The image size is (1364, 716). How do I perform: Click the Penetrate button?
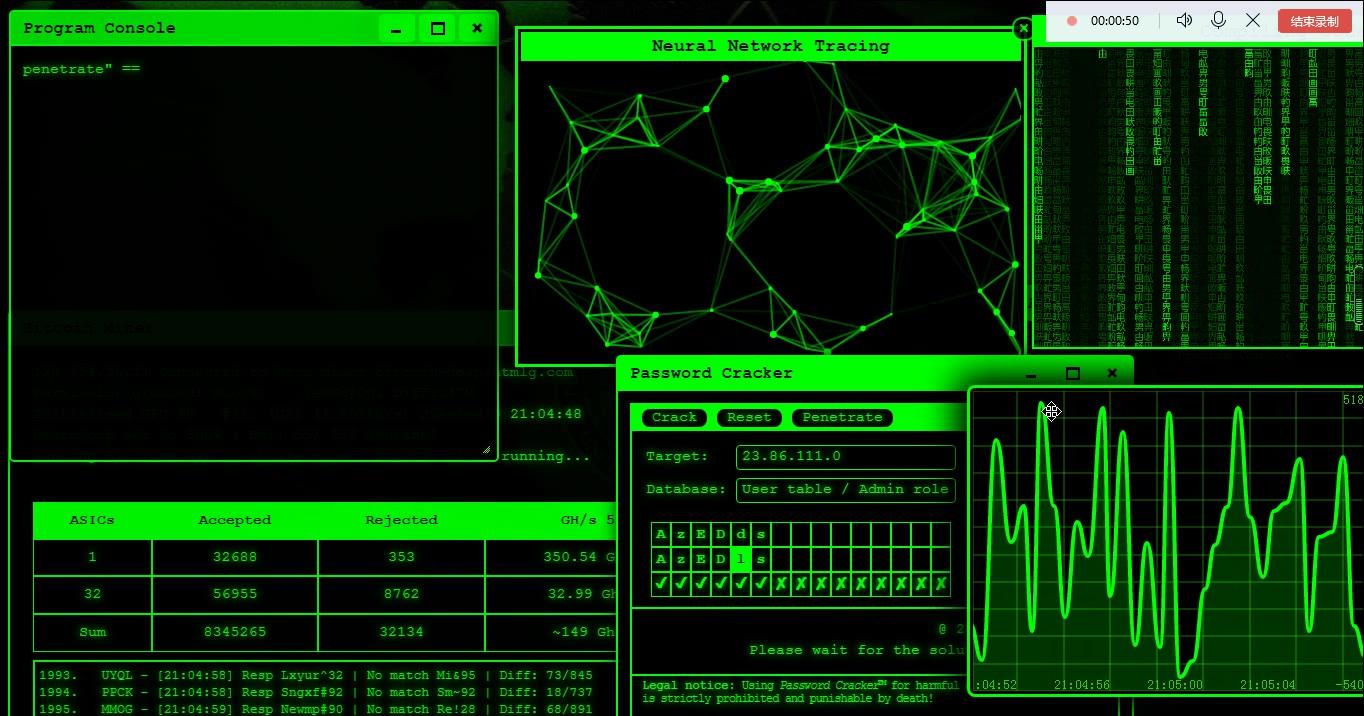pyautogui.click(x=842, y=417)
